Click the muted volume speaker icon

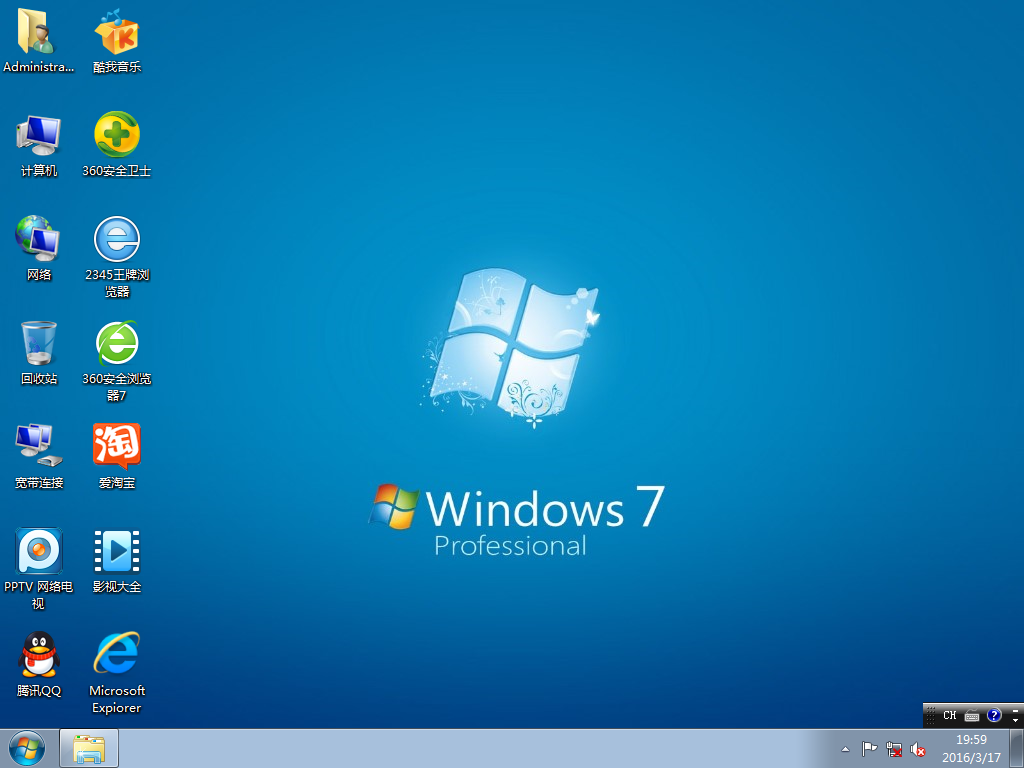918,749
